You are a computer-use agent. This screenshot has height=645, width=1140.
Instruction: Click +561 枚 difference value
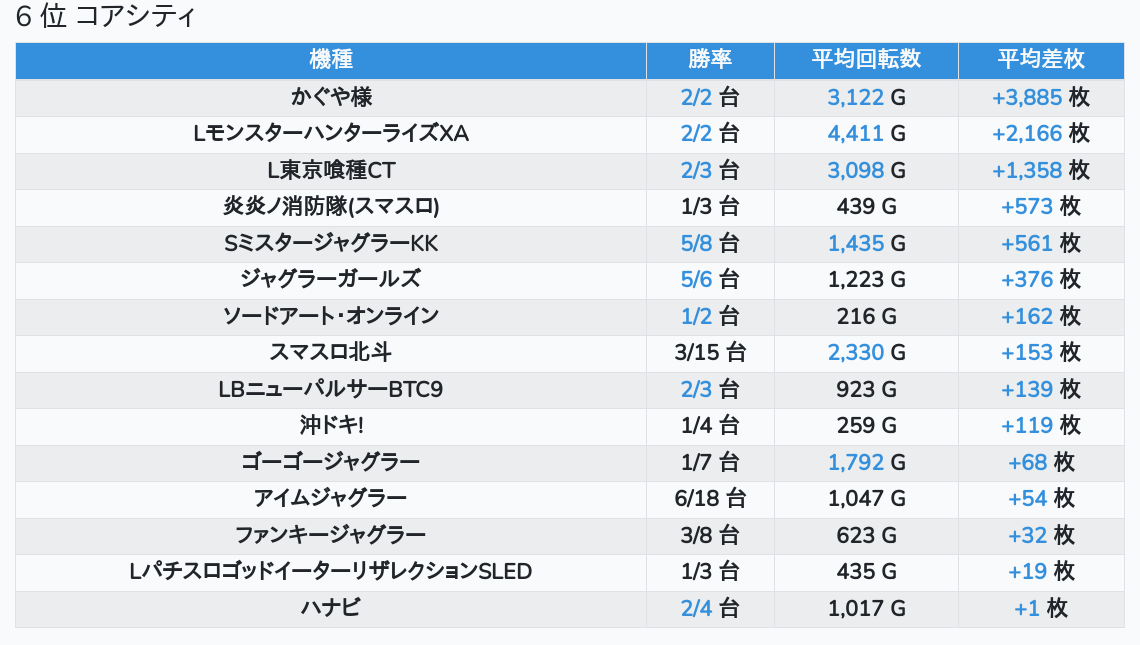click(x=1040, y=243)
